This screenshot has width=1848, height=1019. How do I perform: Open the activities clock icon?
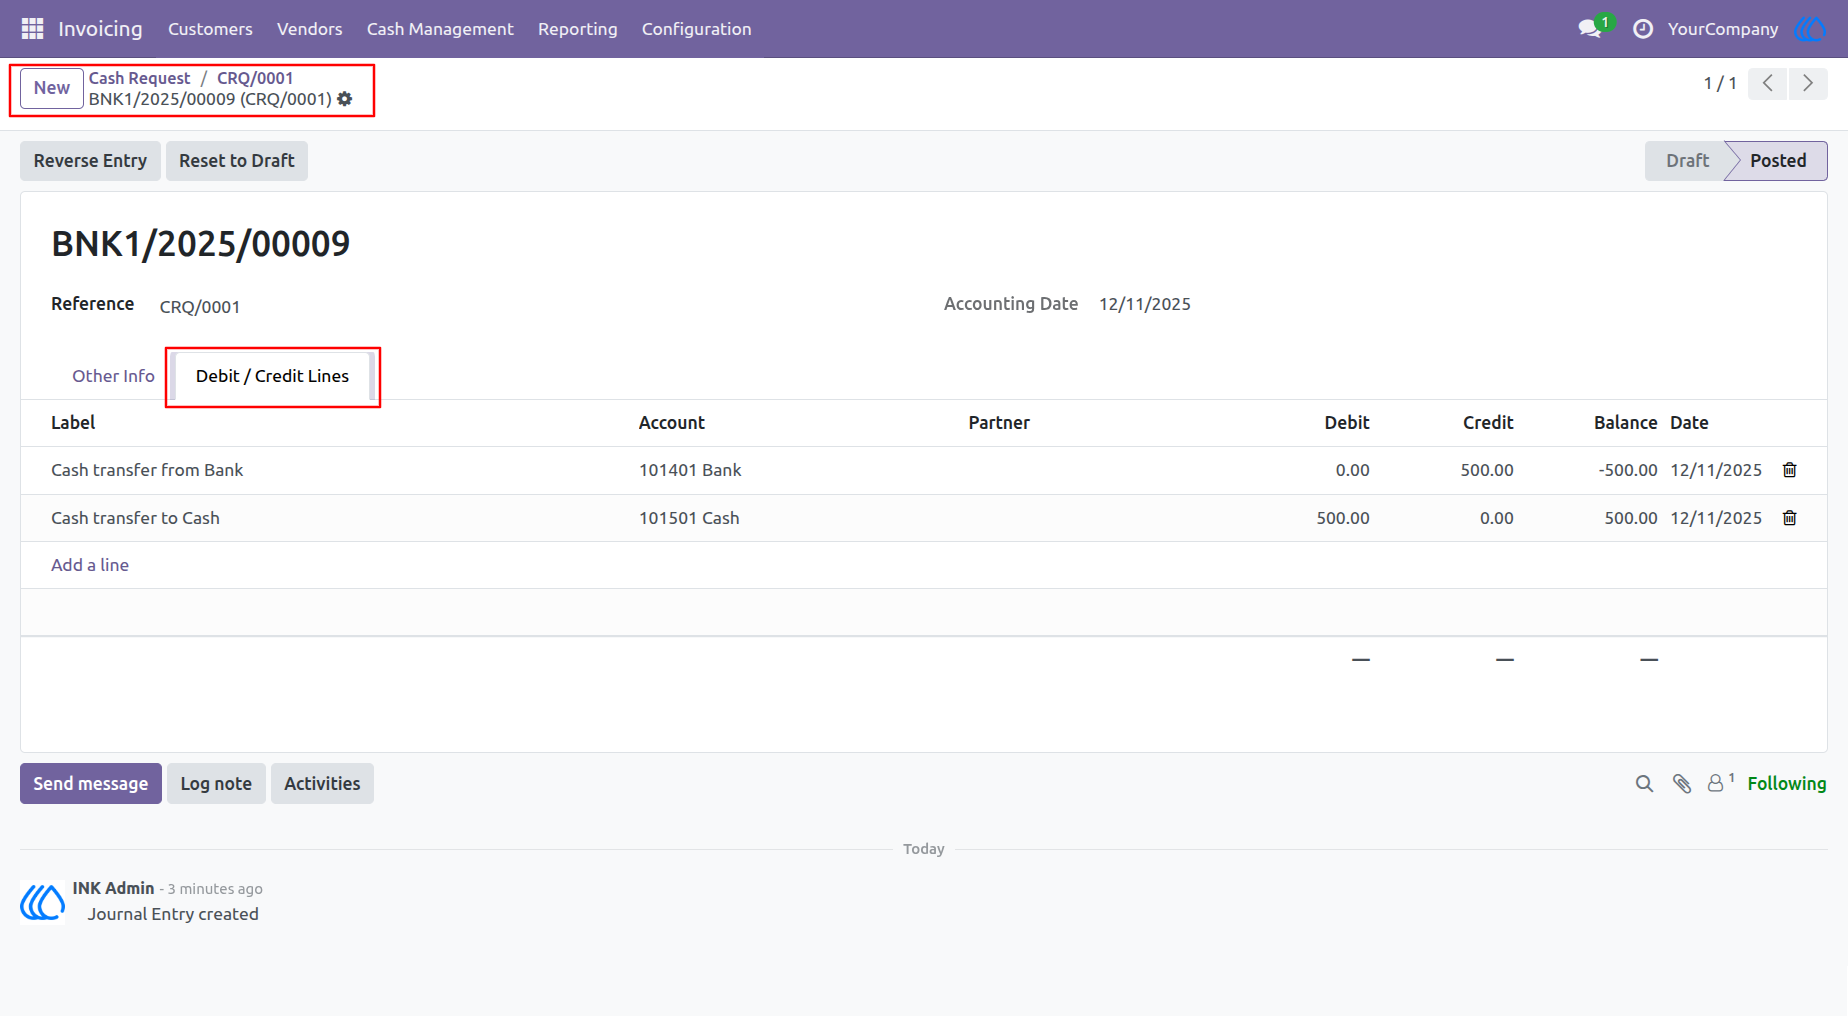point(1643,29)
